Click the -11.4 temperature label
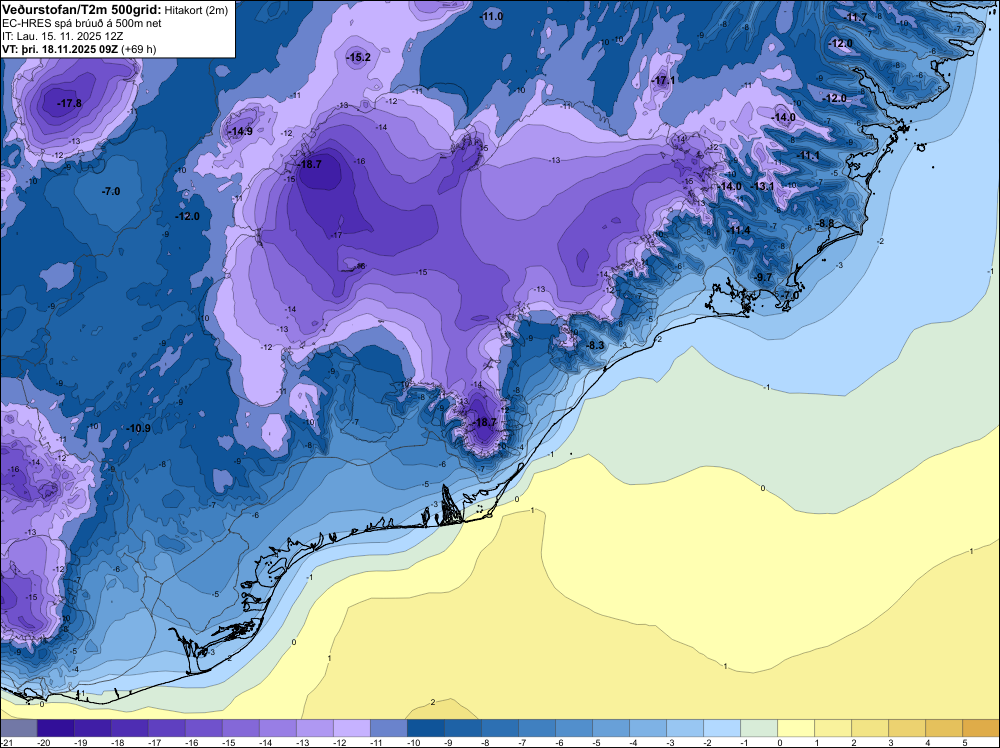 click(x=739, y=230)
